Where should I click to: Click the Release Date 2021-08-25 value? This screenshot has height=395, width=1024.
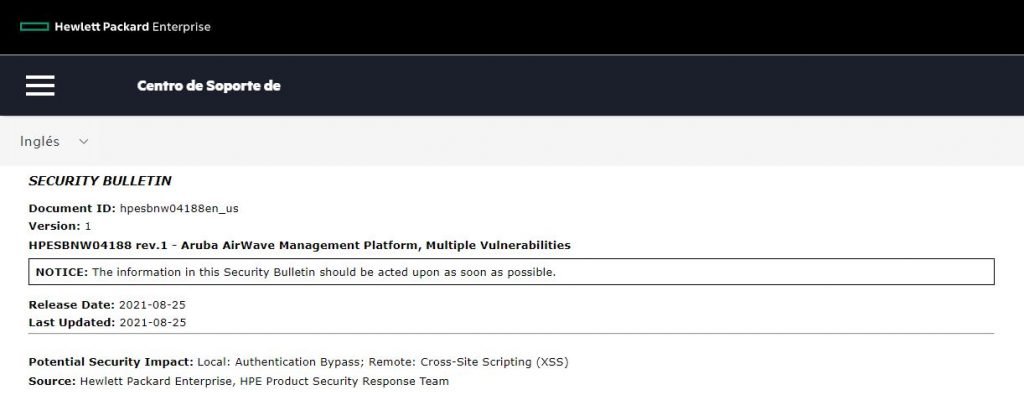click(x=153, y=305)
